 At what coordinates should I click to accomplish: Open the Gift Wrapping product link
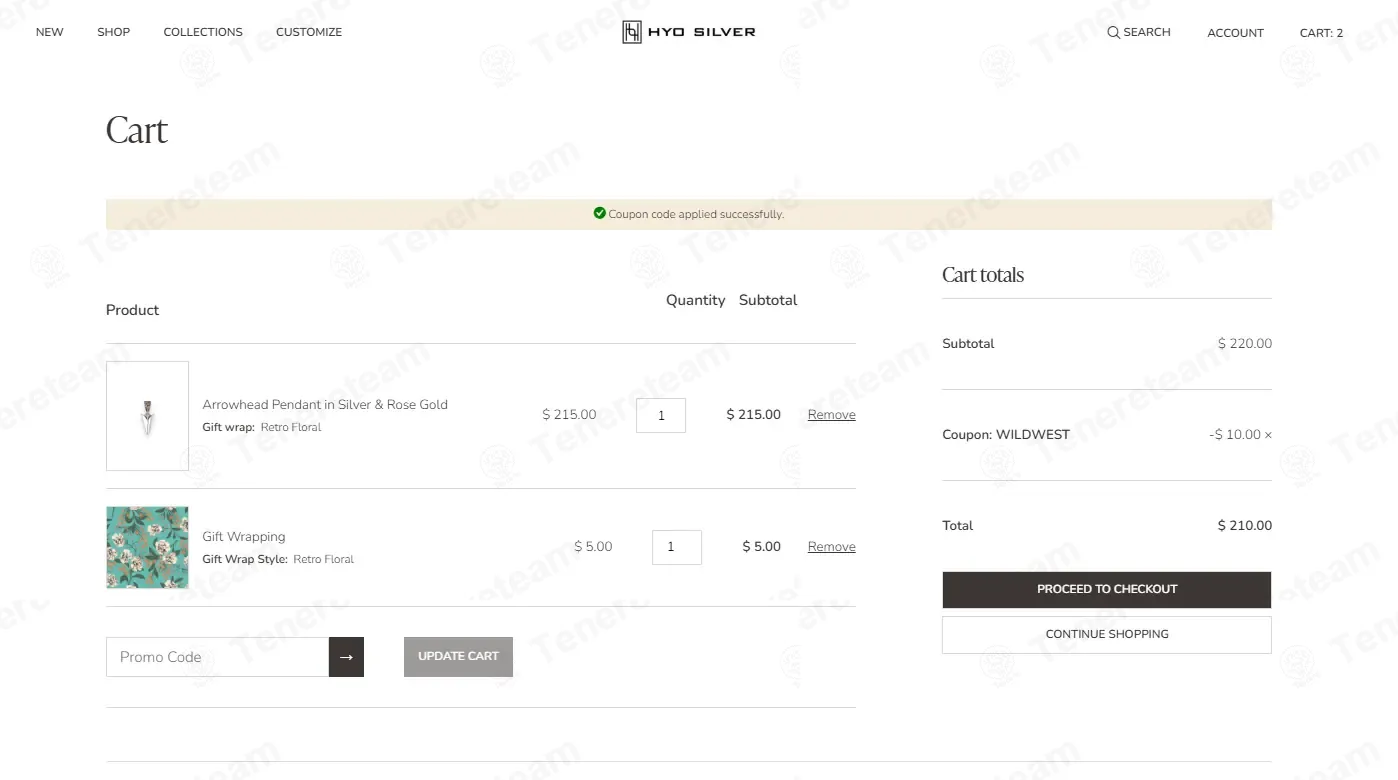click(244, 537)
